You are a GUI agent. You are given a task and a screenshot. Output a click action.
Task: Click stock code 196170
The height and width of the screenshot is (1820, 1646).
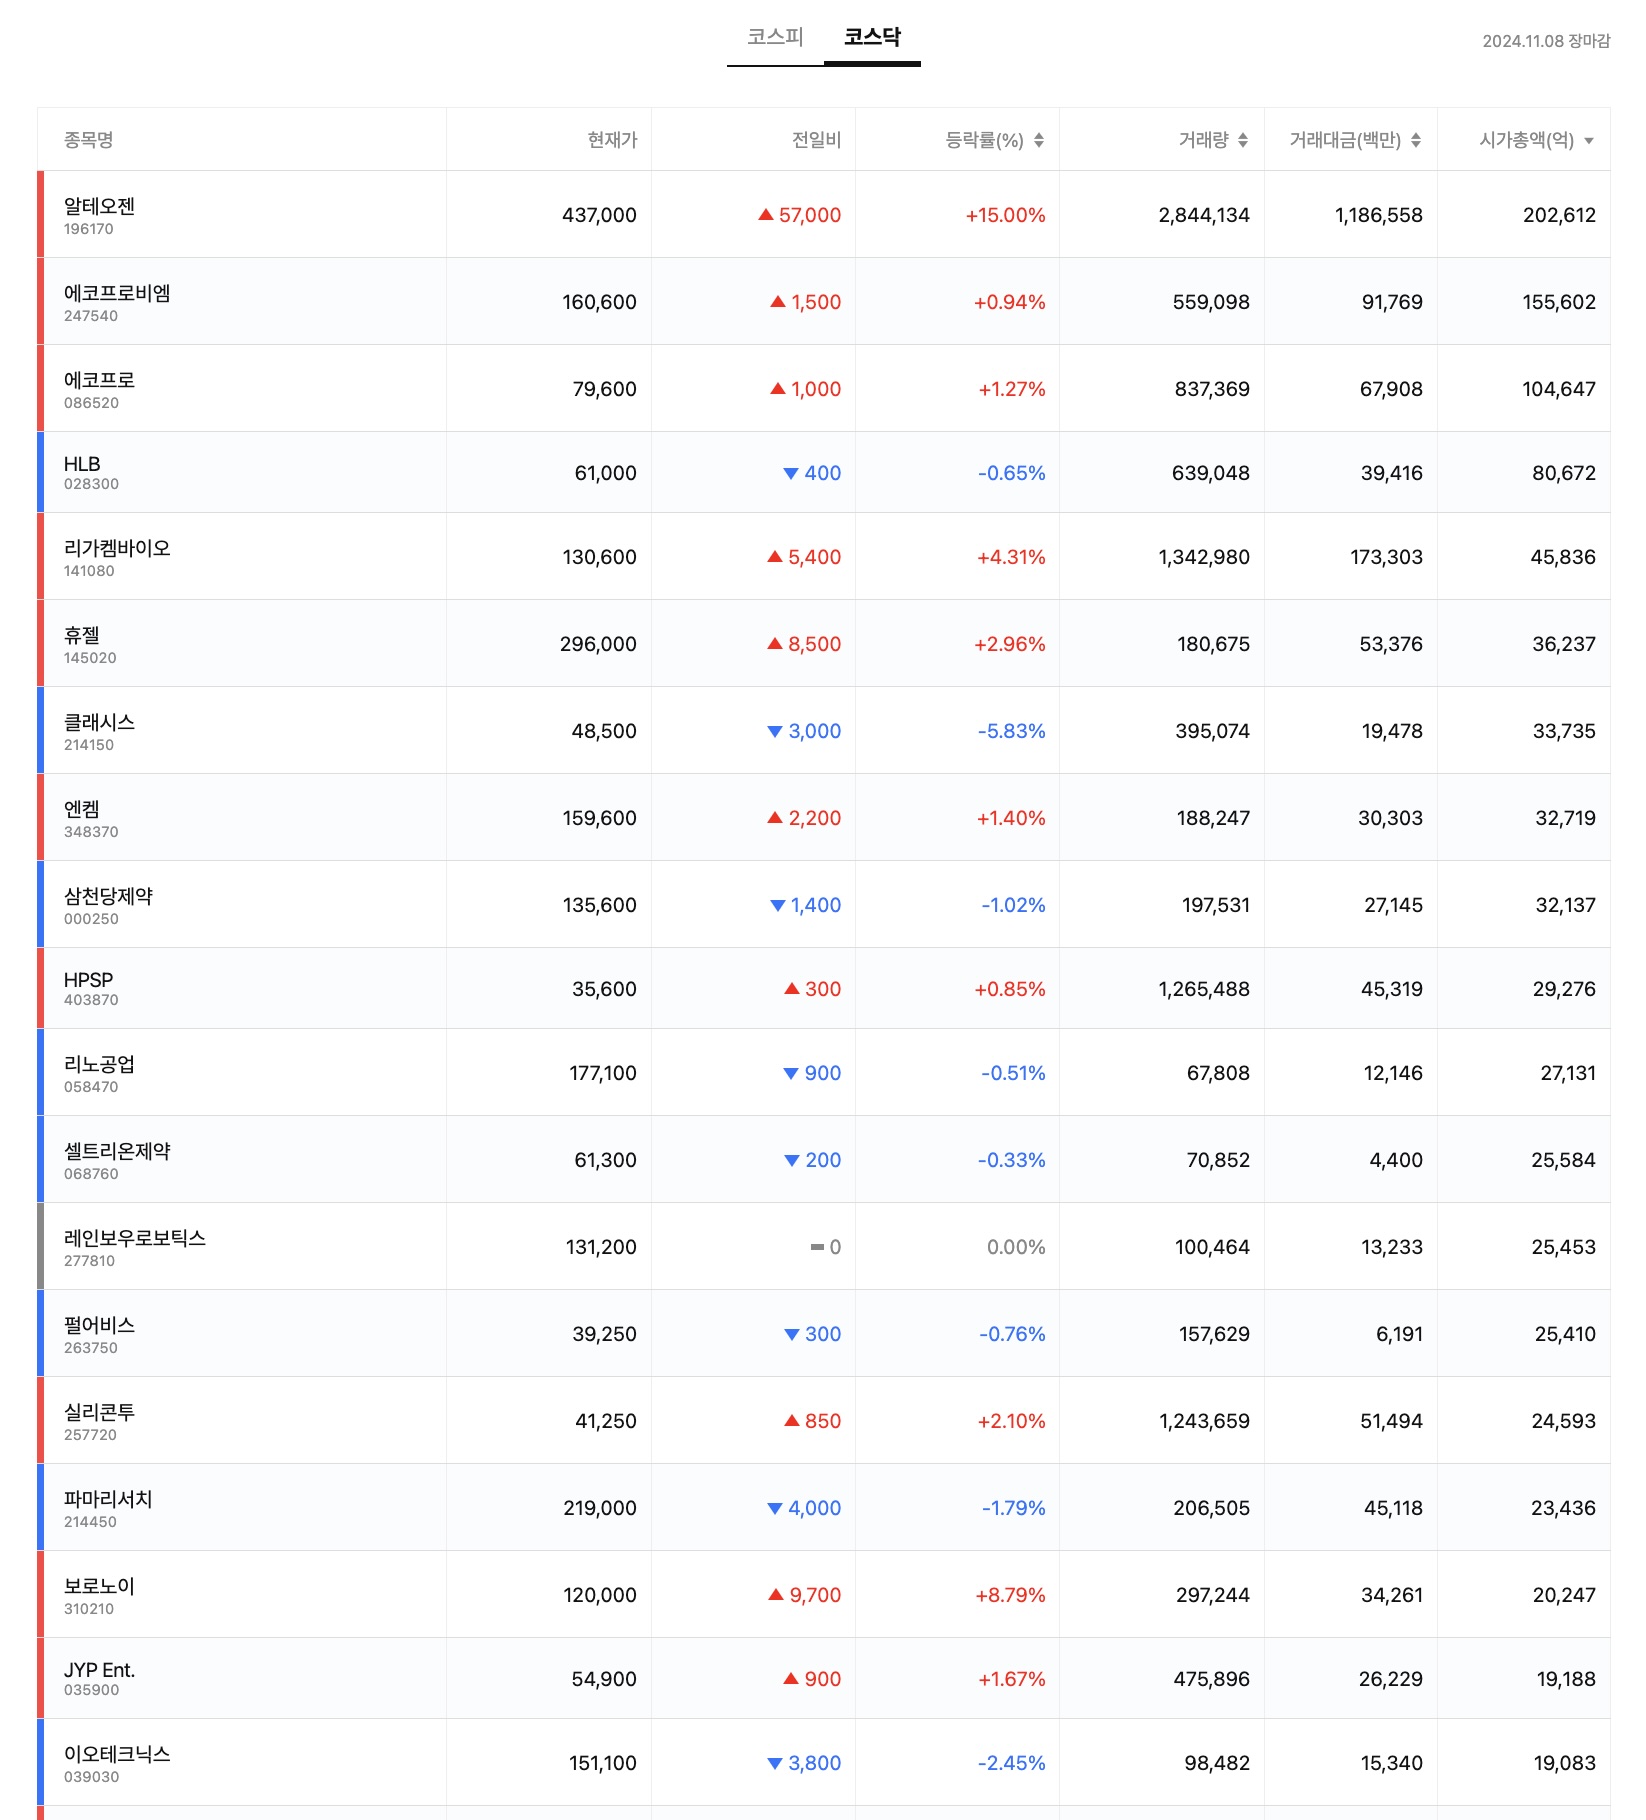89,229
